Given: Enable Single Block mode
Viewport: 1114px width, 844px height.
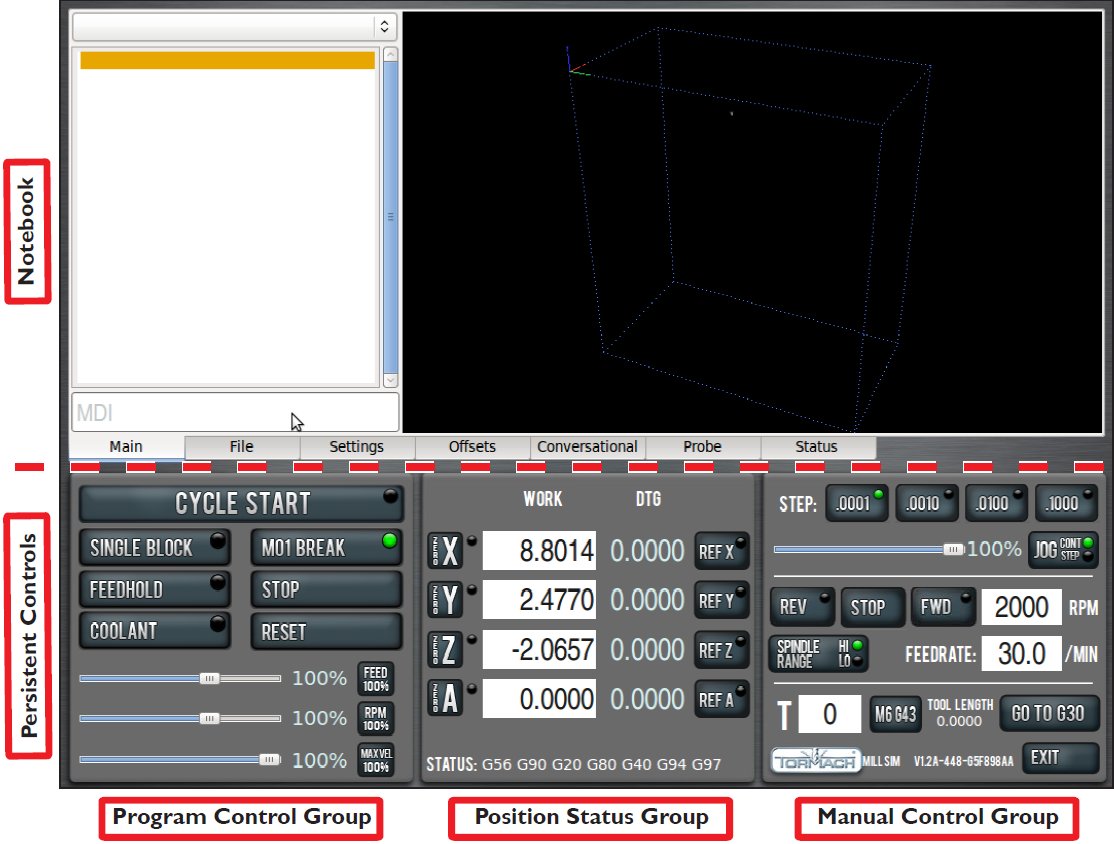Looking at the screenshot, I should [154, 548].
